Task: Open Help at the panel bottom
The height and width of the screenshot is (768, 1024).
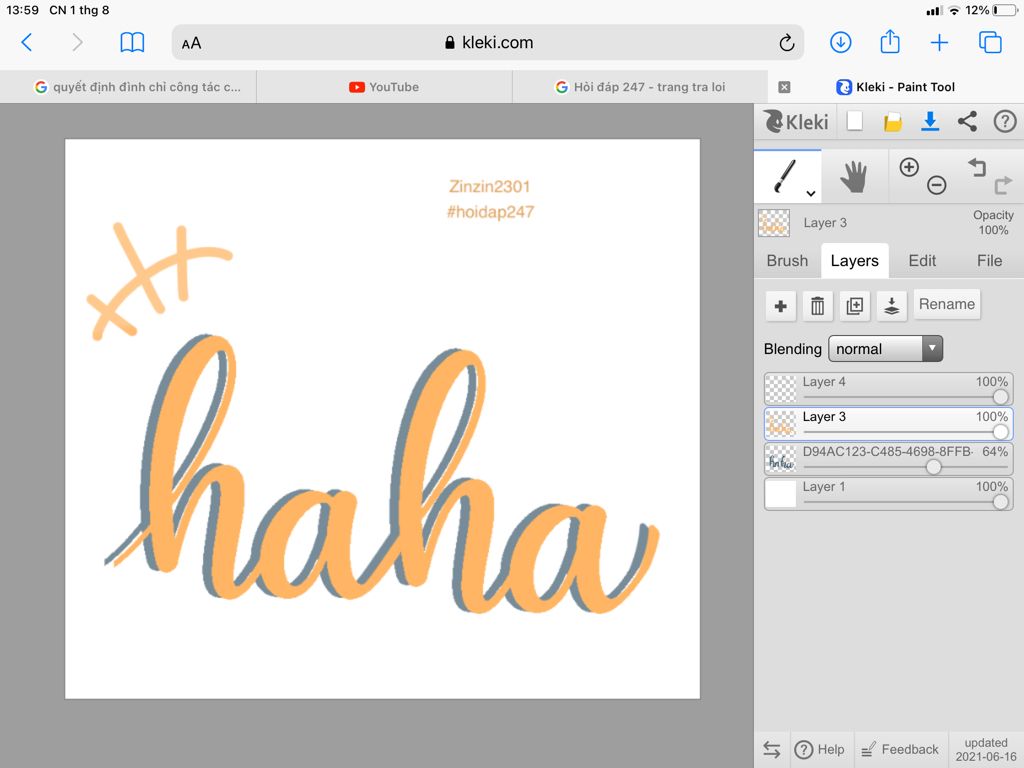Action: tap(819, 750)
